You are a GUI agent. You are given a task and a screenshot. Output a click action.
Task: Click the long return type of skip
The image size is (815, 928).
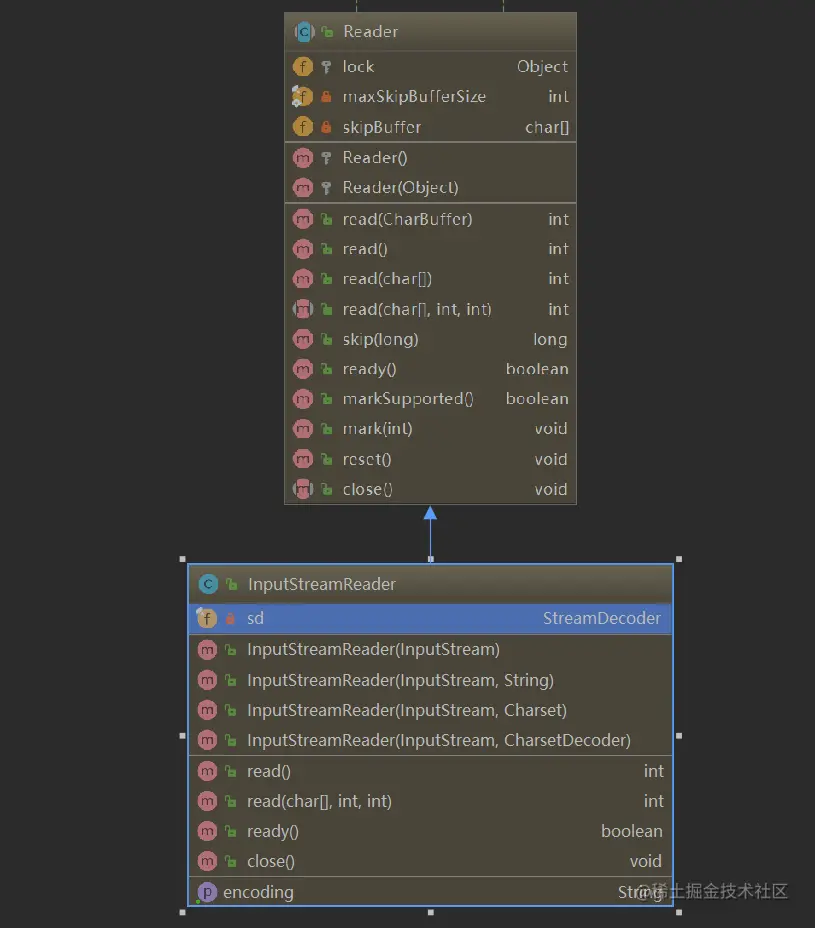click(550, 340)
